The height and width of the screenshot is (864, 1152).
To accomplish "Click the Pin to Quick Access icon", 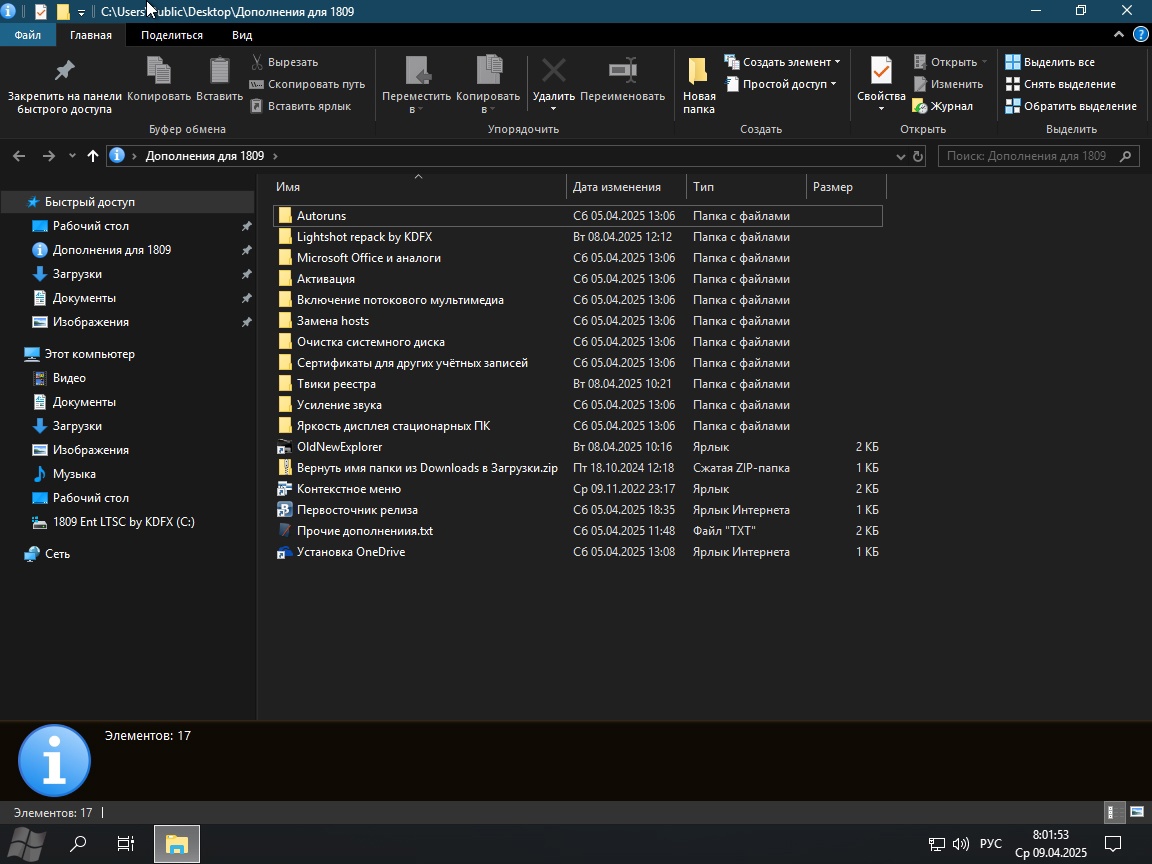I will pos(64,72).
